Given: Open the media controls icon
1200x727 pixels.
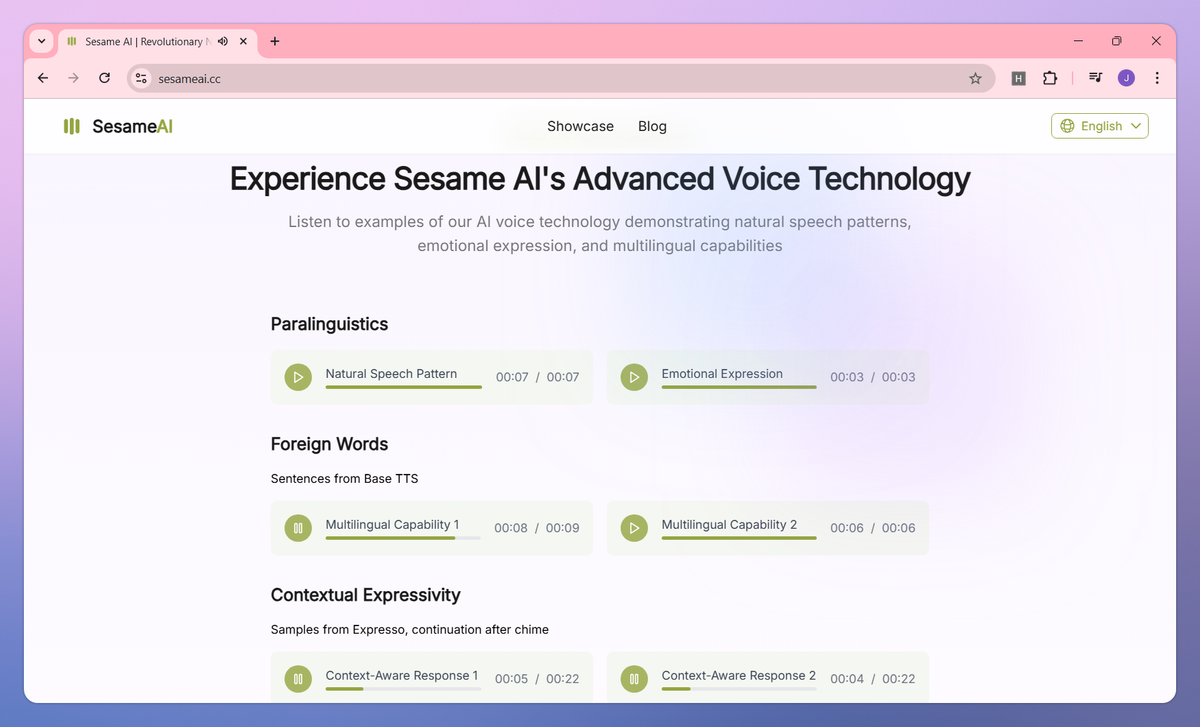Looking at the screenshot, I should (1096, 78).
